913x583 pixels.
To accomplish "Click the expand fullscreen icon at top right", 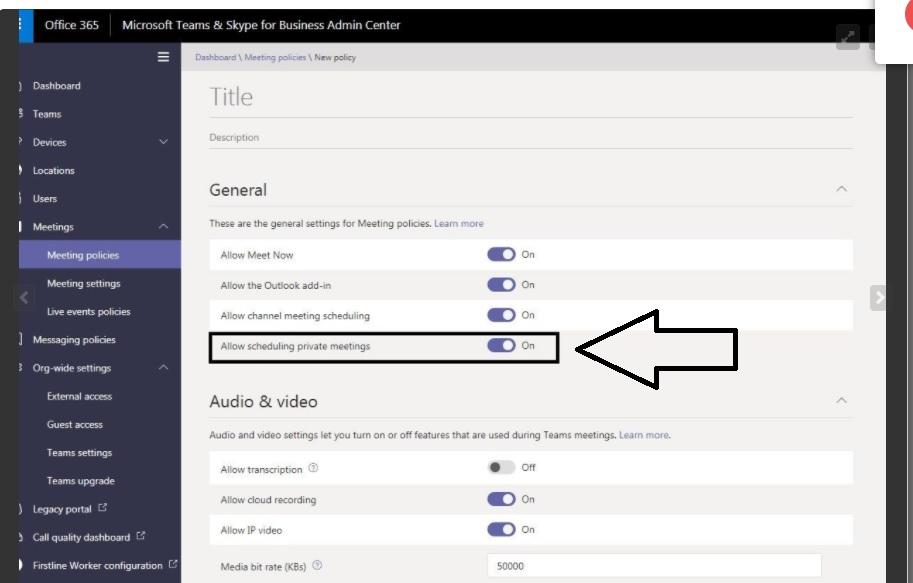I will pos(848,37).
